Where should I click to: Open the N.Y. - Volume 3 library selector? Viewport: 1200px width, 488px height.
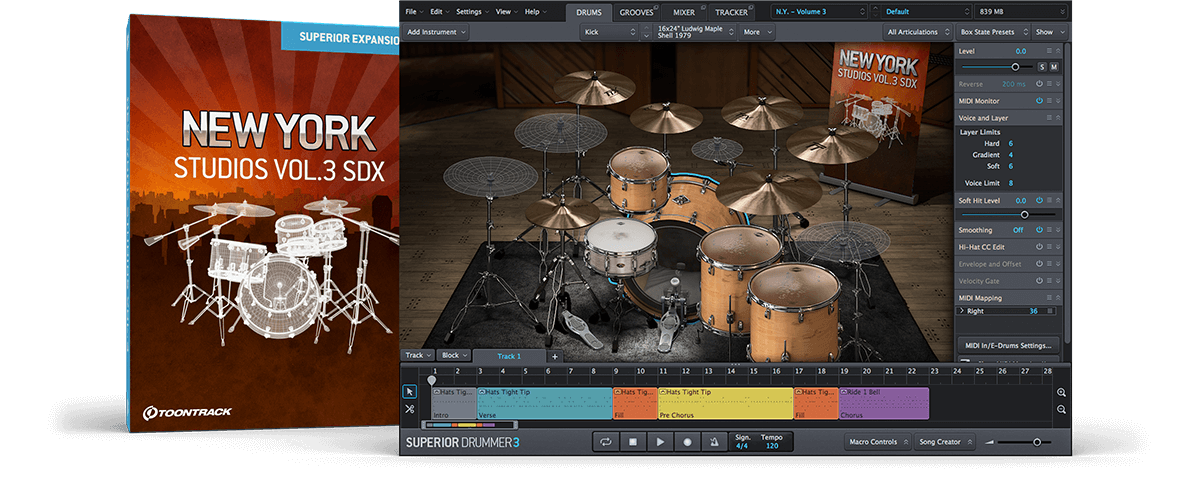819,12
